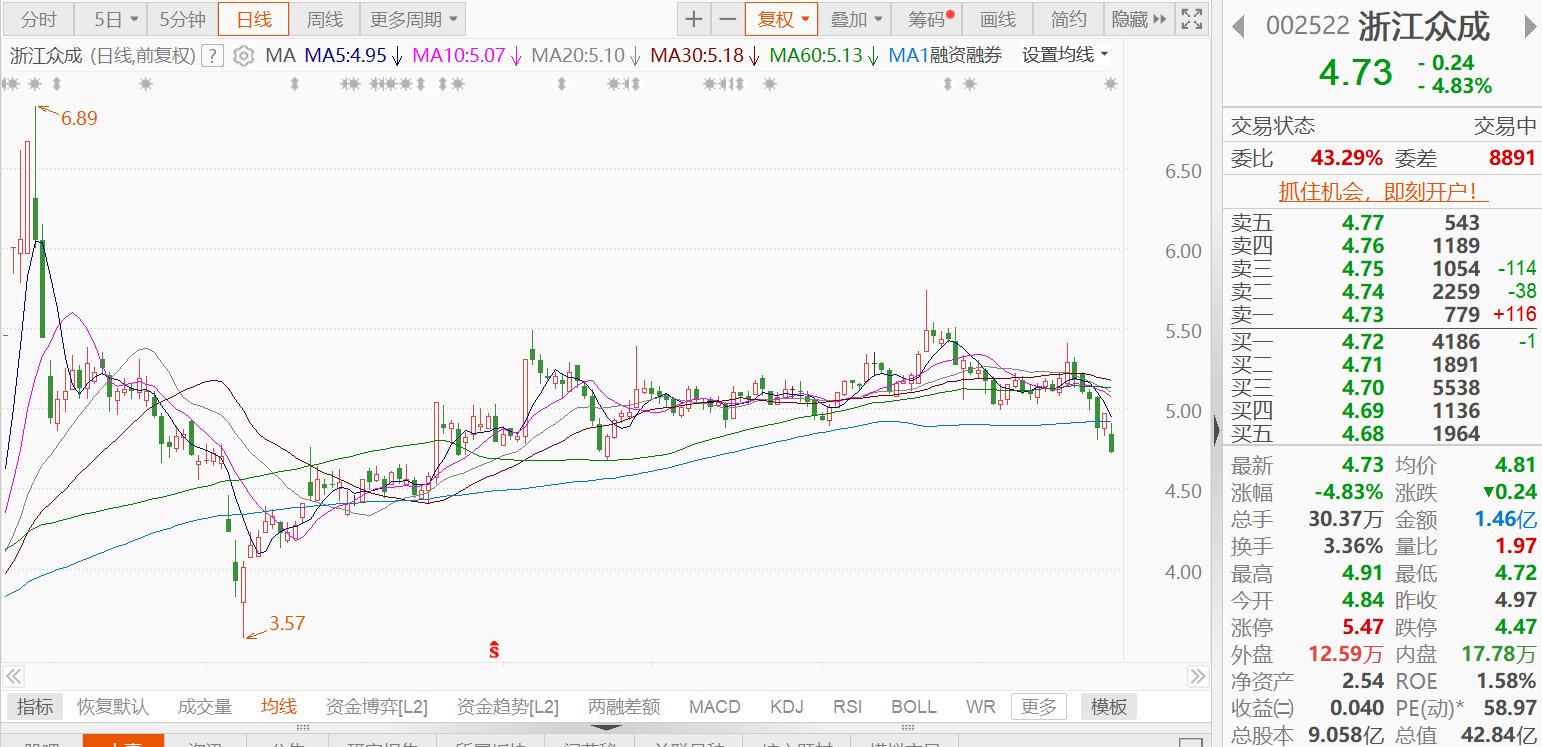Viewport: 1542px width, 747px height.
Task: Click the red S marker on chart
Action: pos(494,650)
